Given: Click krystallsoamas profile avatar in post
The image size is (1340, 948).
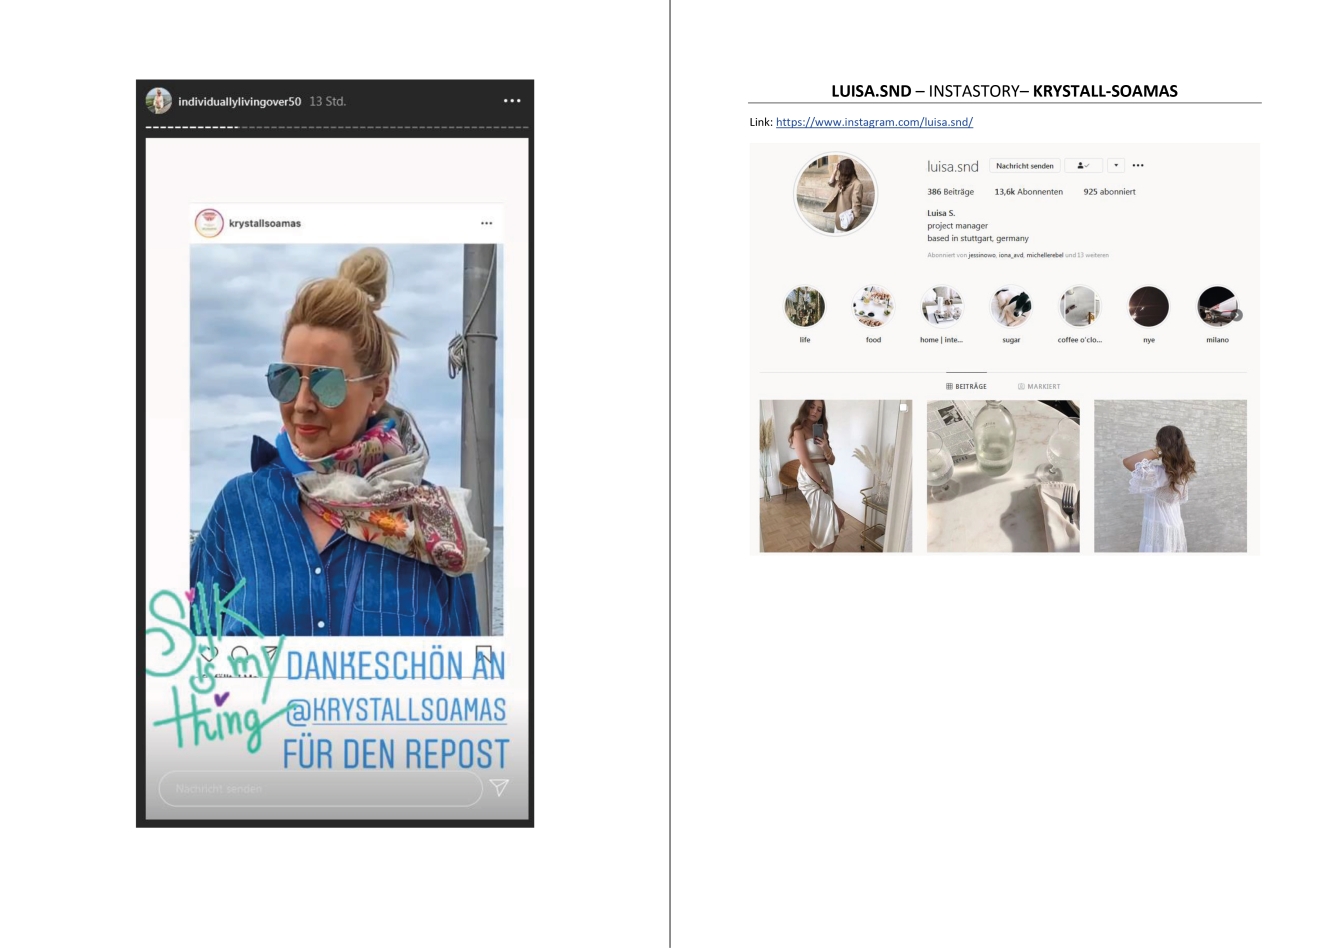Looking at the screenshot, I should (208, 223).
